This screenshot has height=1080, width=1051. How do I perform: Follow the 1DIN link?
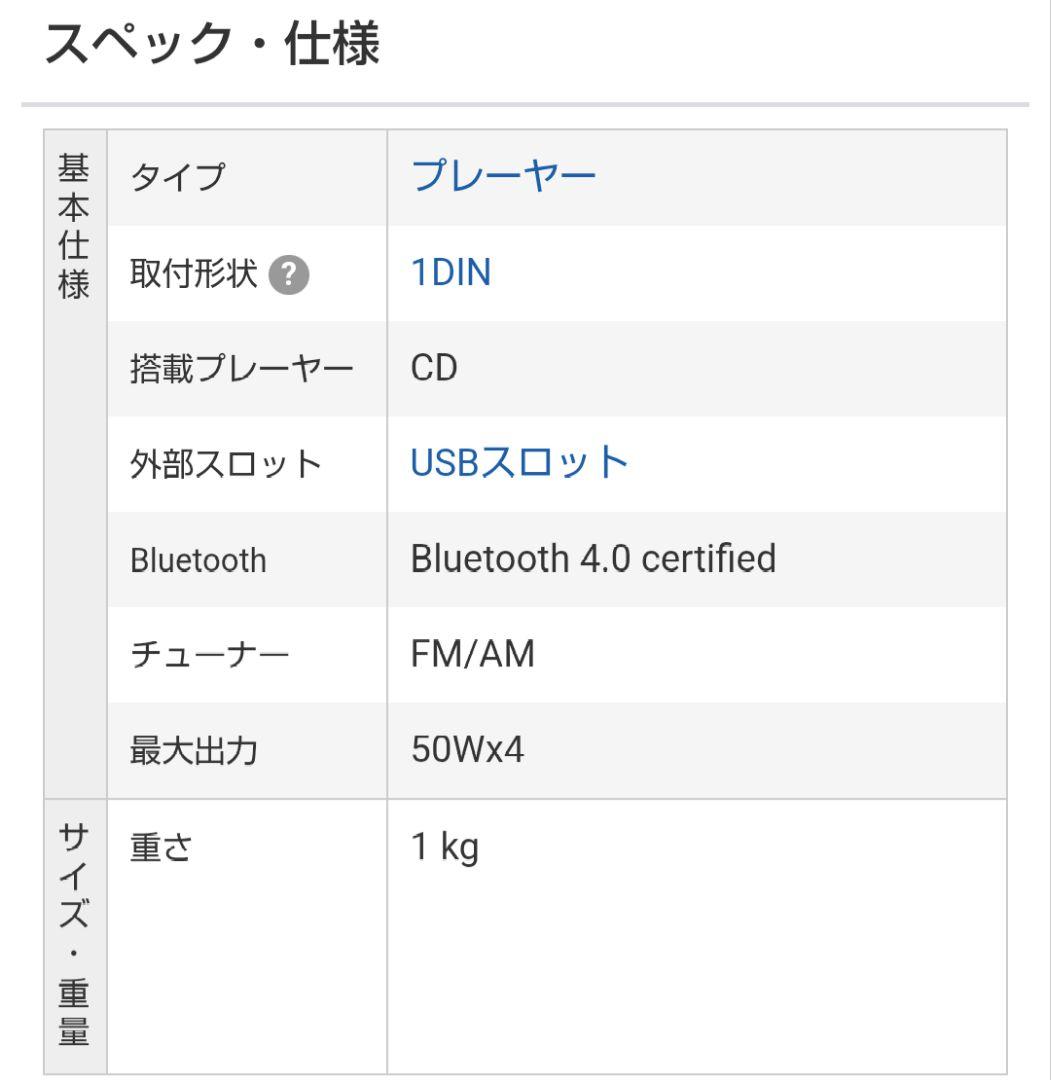pos(451,273)
